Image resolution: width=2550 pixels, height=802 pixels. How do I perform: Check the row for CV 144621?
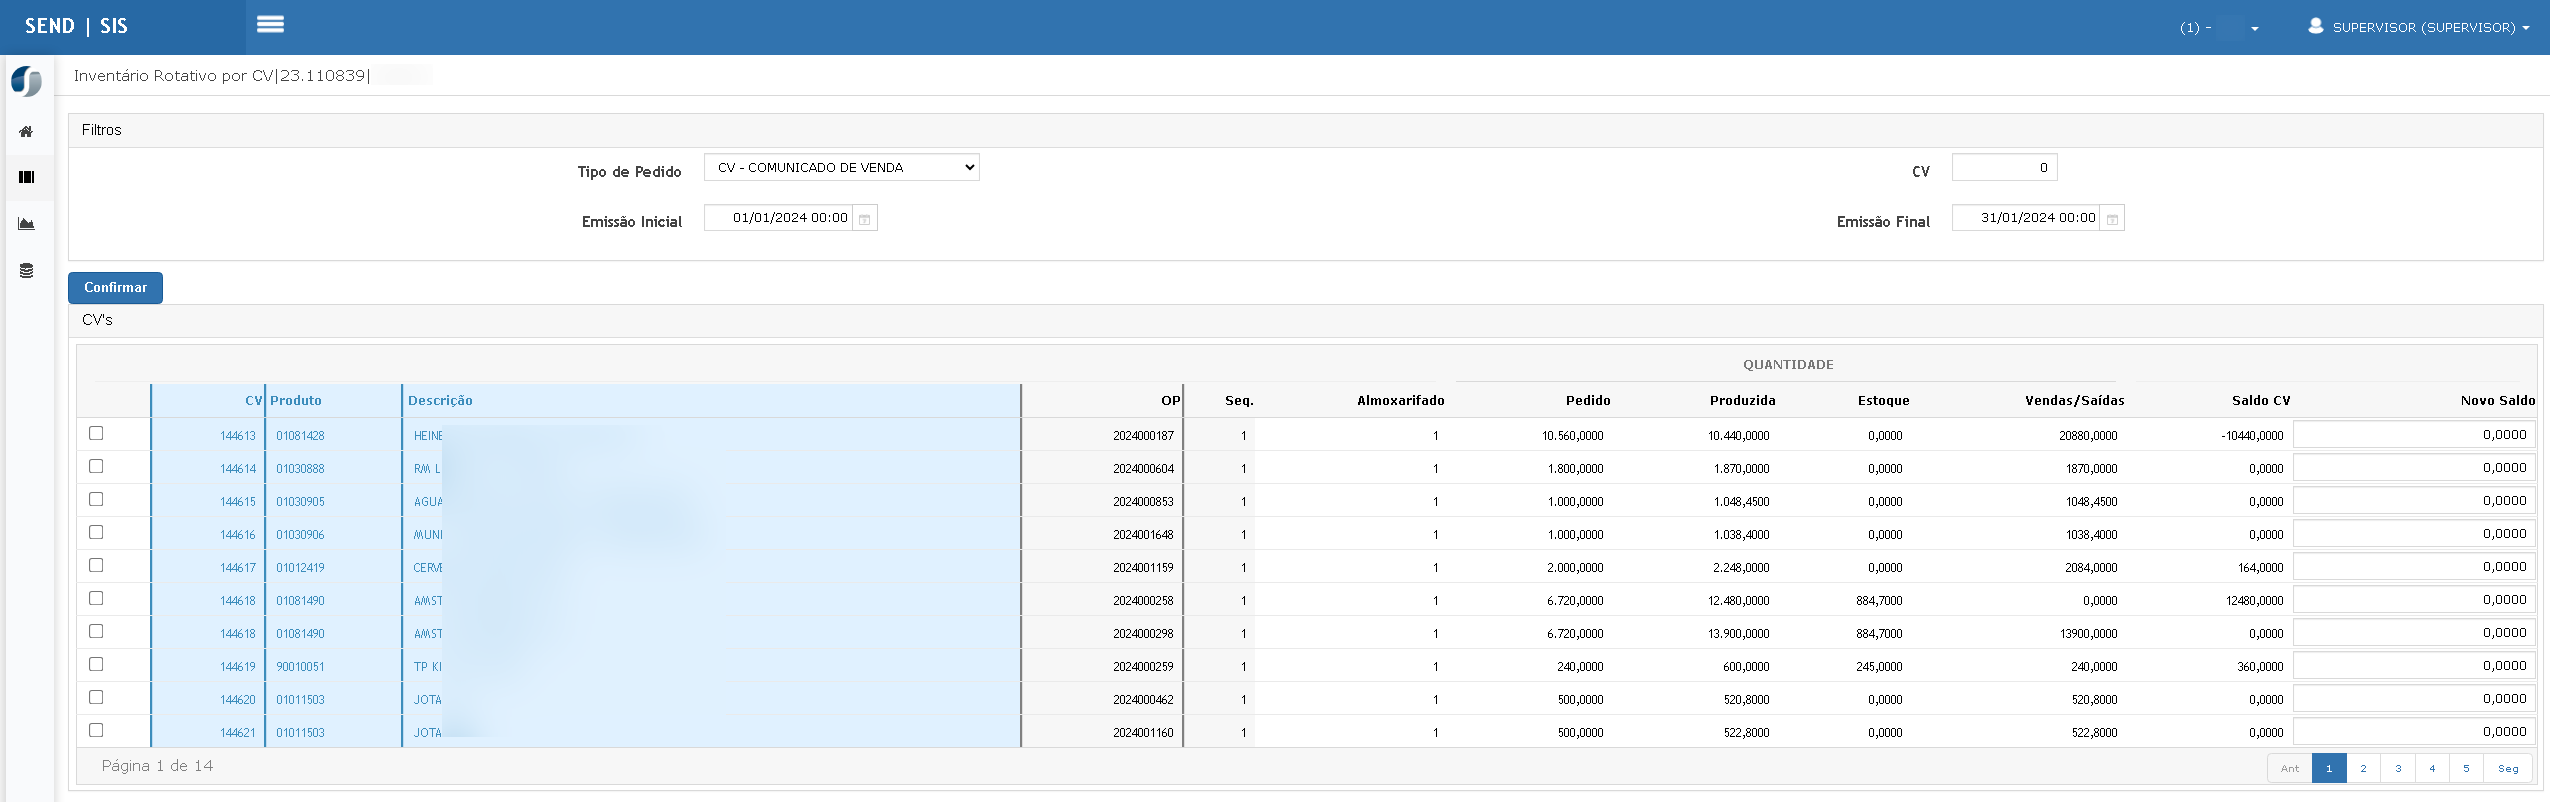[96, 730]
